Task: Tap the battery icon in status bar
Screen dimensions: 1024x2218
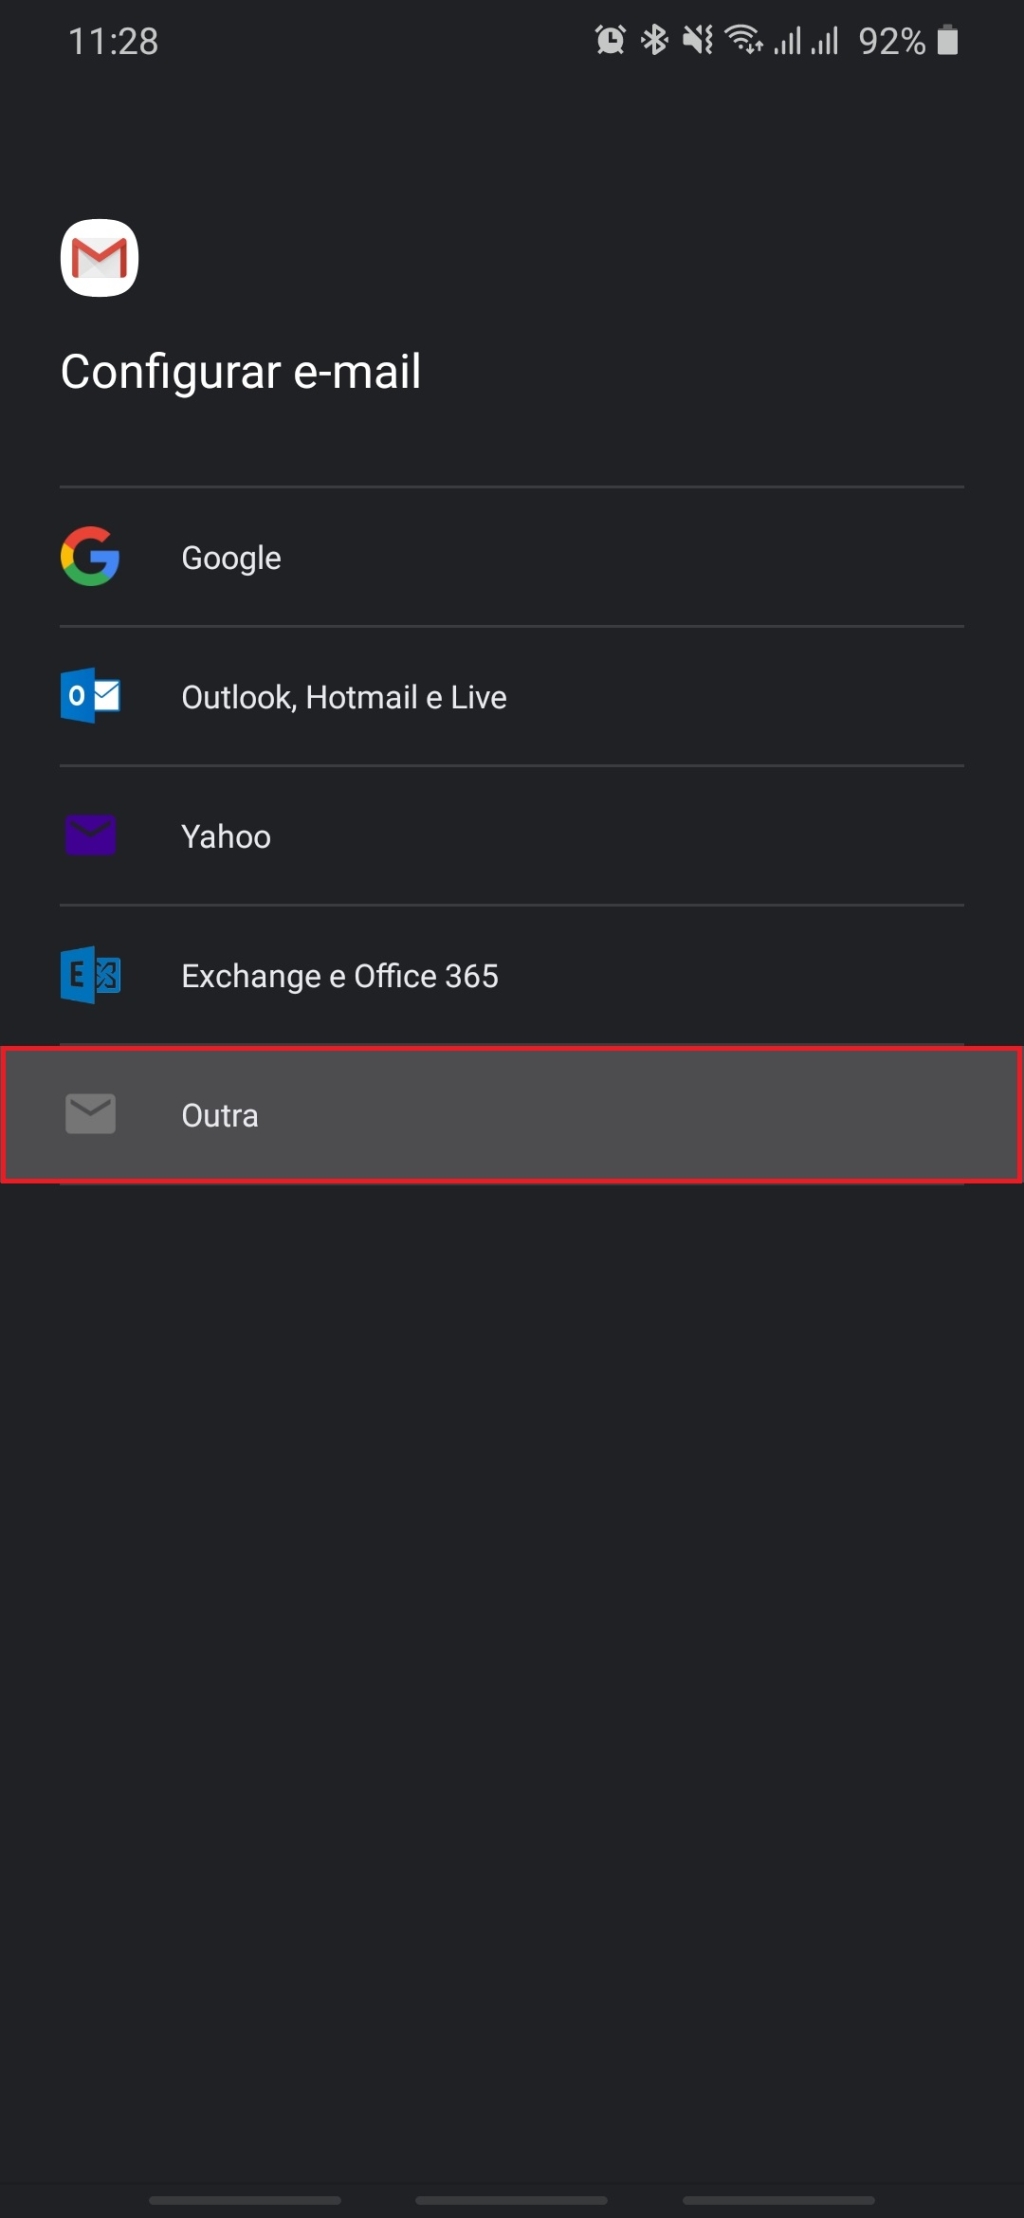Action: tap(947, 40)
